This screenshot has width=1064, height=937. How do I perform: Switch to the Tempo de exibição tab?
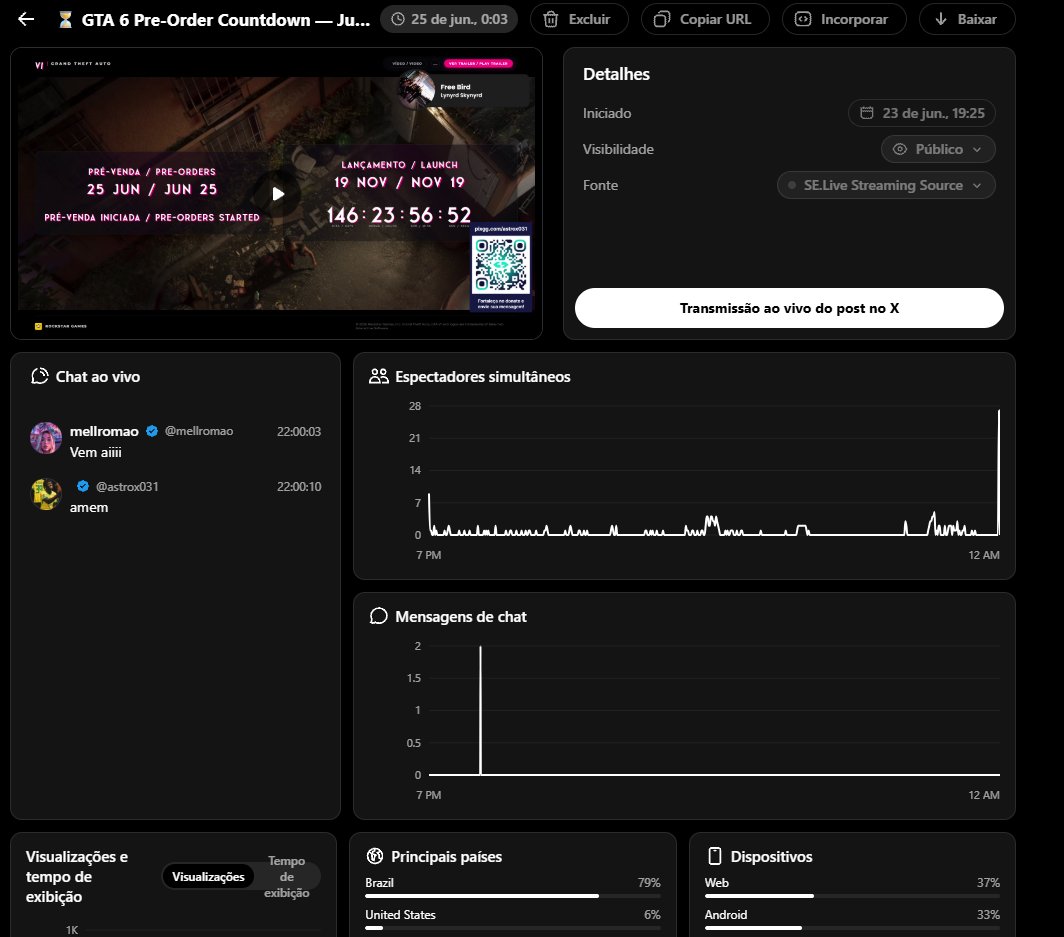[286, 877]
